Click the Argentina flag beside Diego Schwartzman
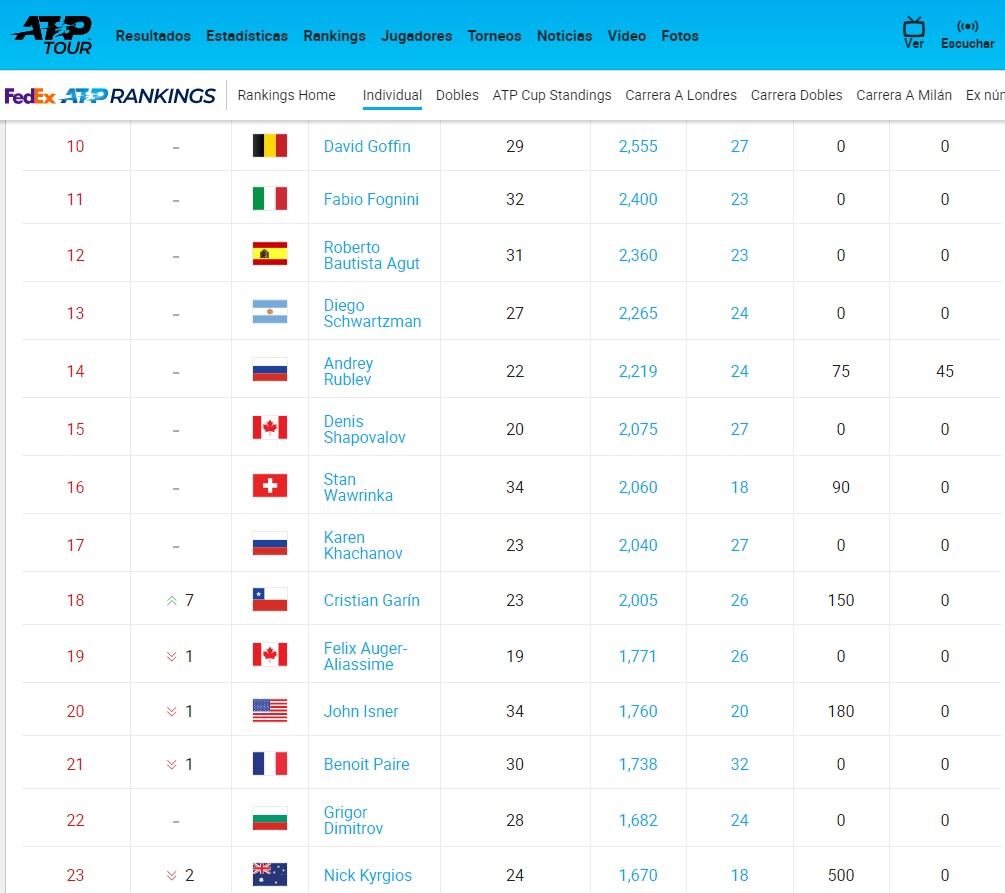Screen dimensions: 1005x893 [270, 312]
